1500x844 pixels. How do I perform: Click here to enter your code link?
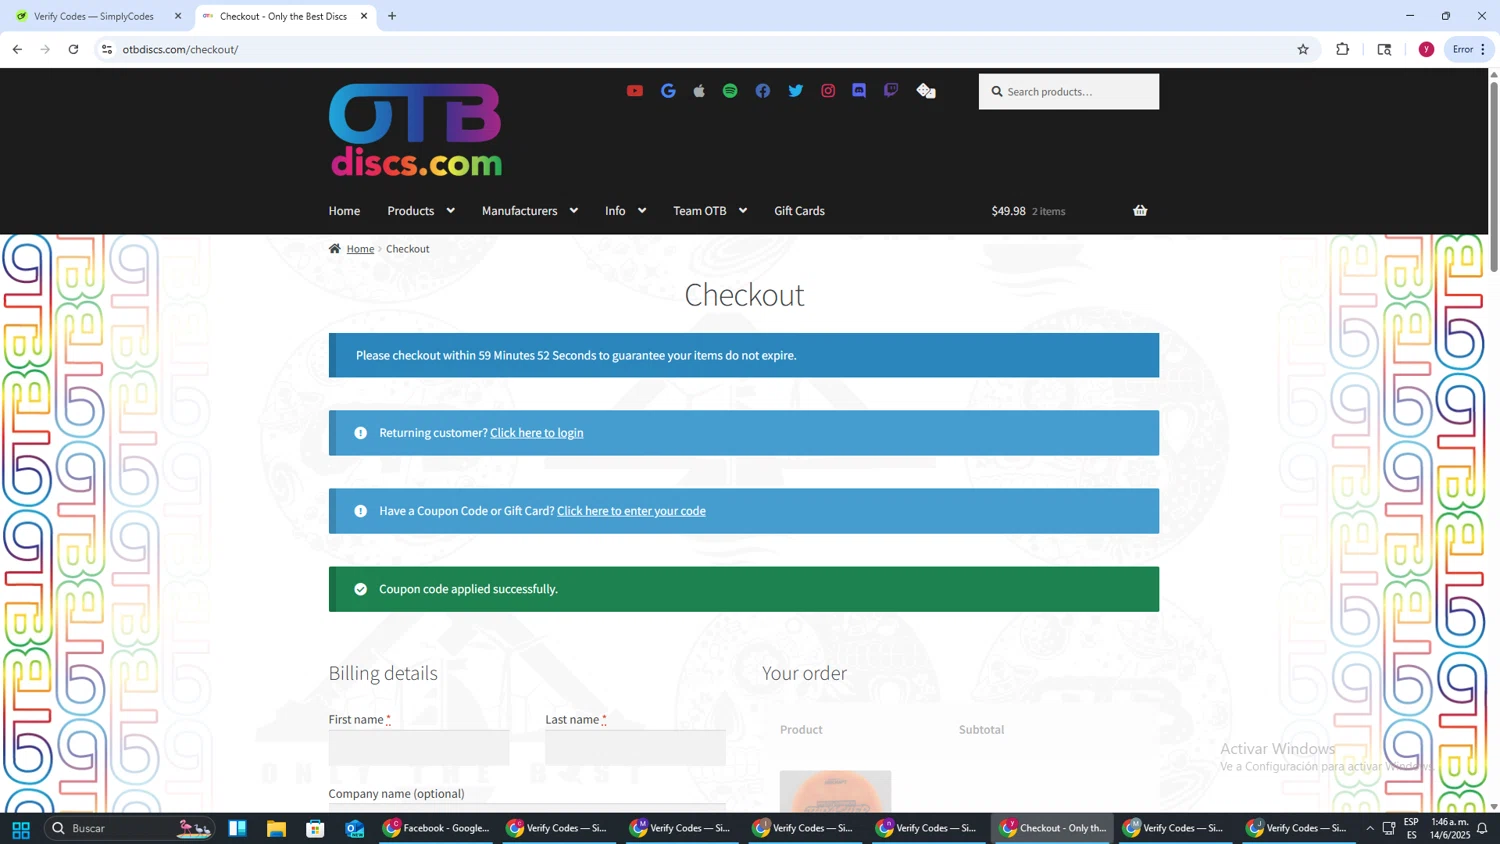coord(631,511)
